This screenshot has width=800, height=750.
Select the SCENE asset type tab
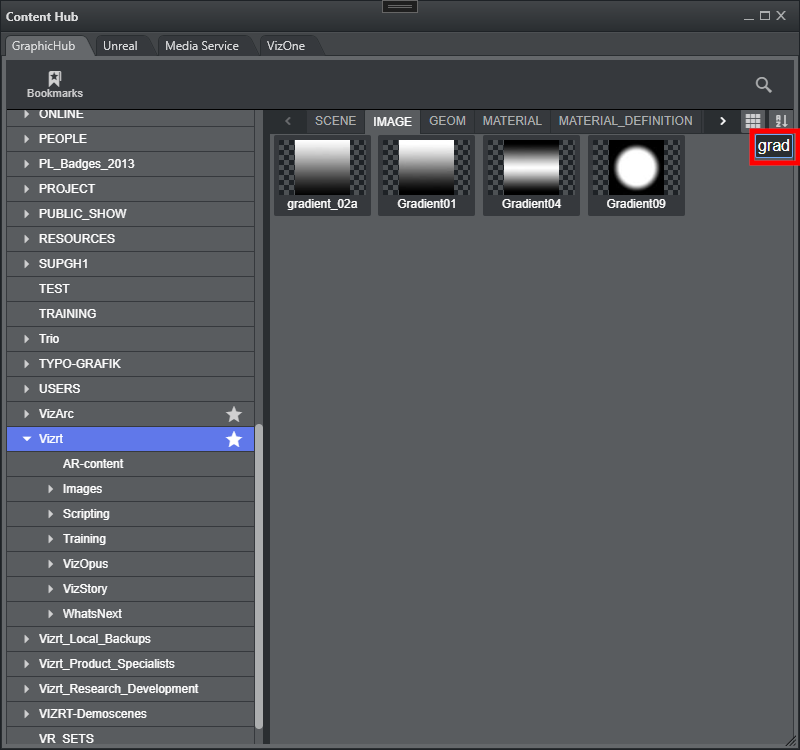click(x=335, y=121)
